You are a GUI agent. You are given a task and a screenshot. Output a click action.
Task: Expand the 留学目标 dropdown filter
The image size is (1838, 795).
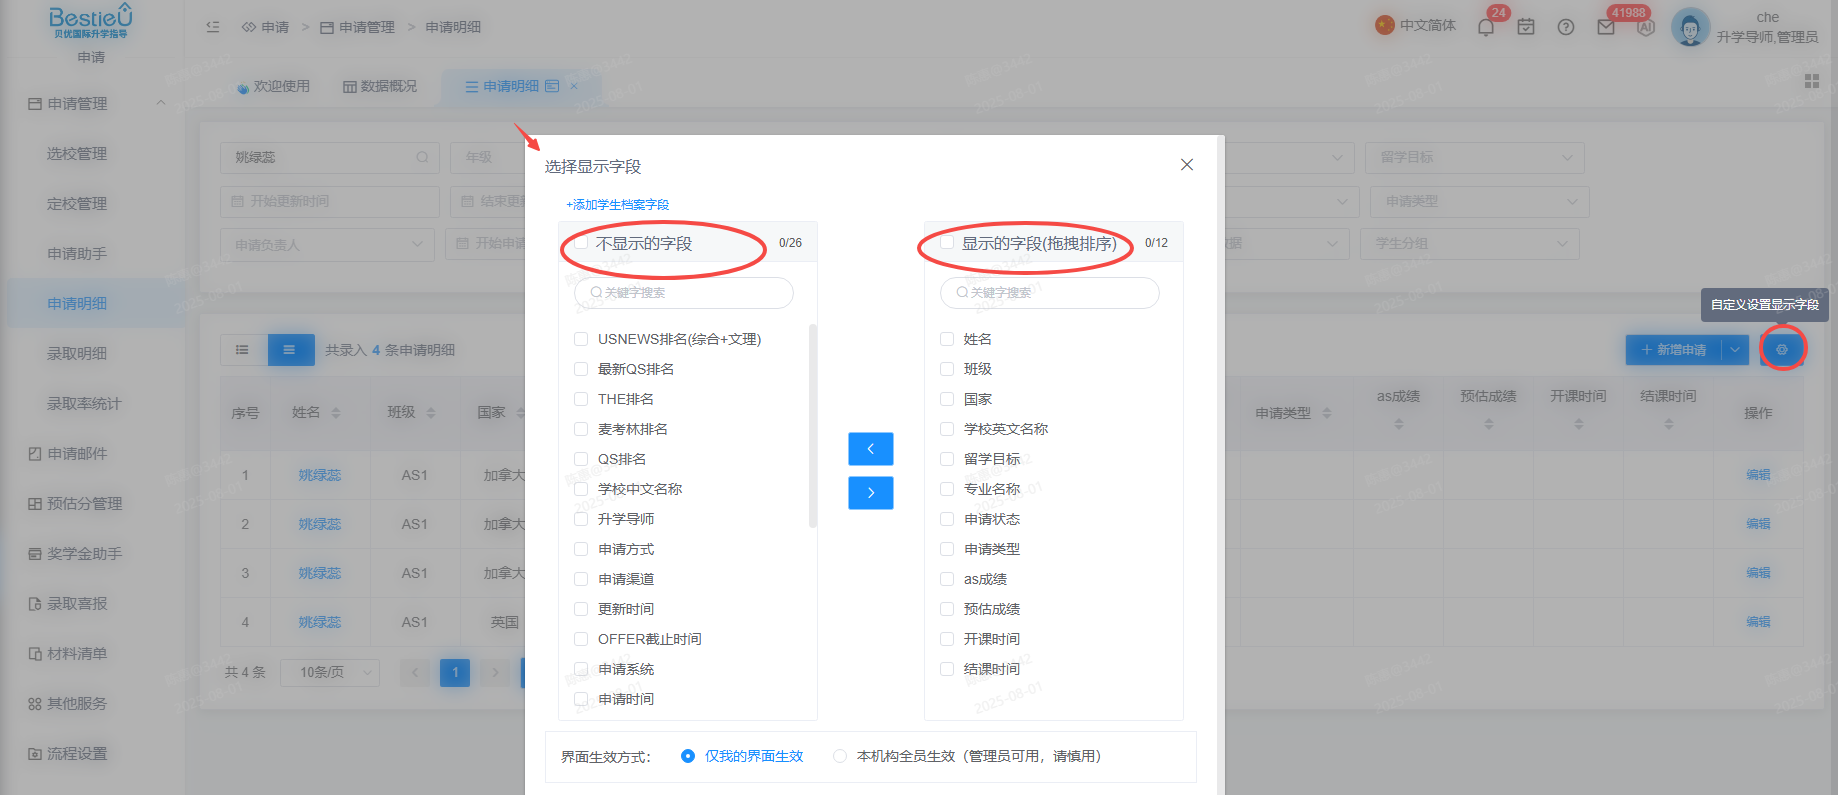[1475, 157]
